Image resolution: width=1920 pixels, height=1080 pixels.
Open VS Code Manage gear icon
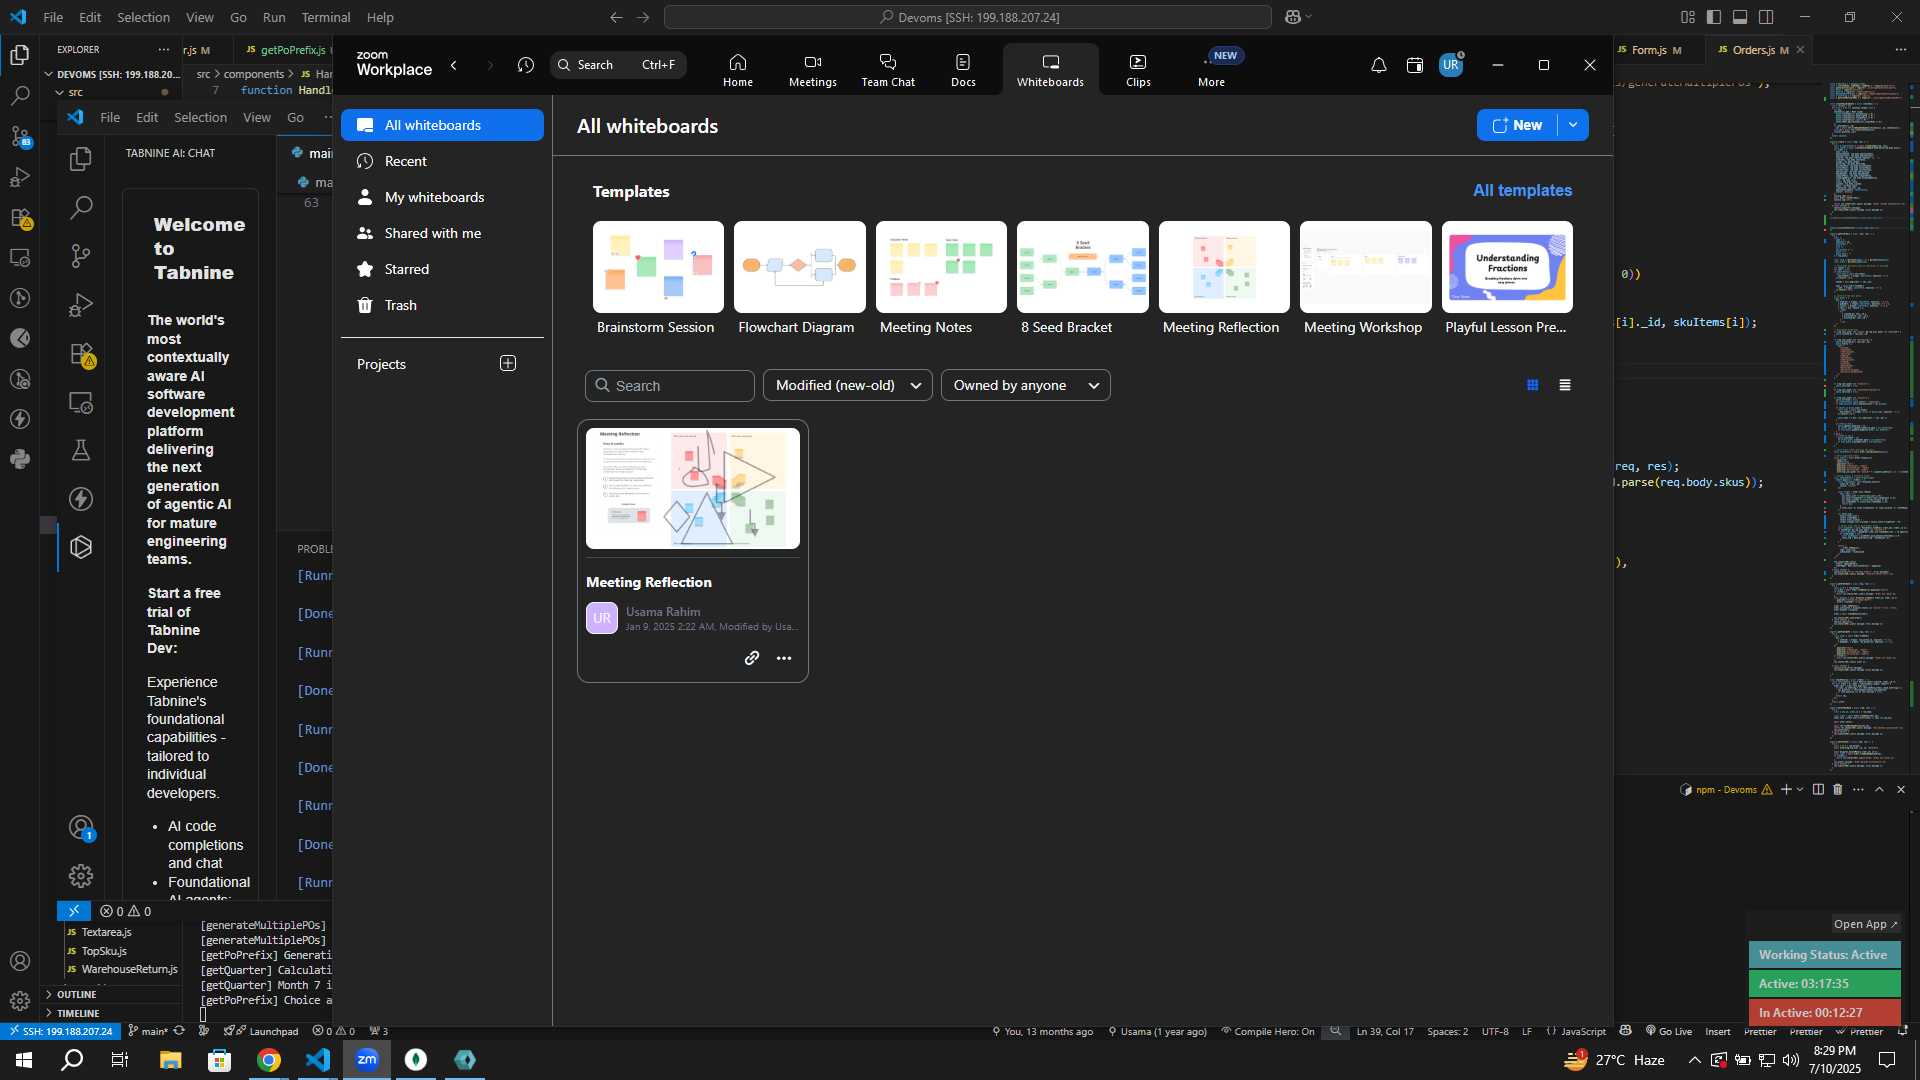20,1001
